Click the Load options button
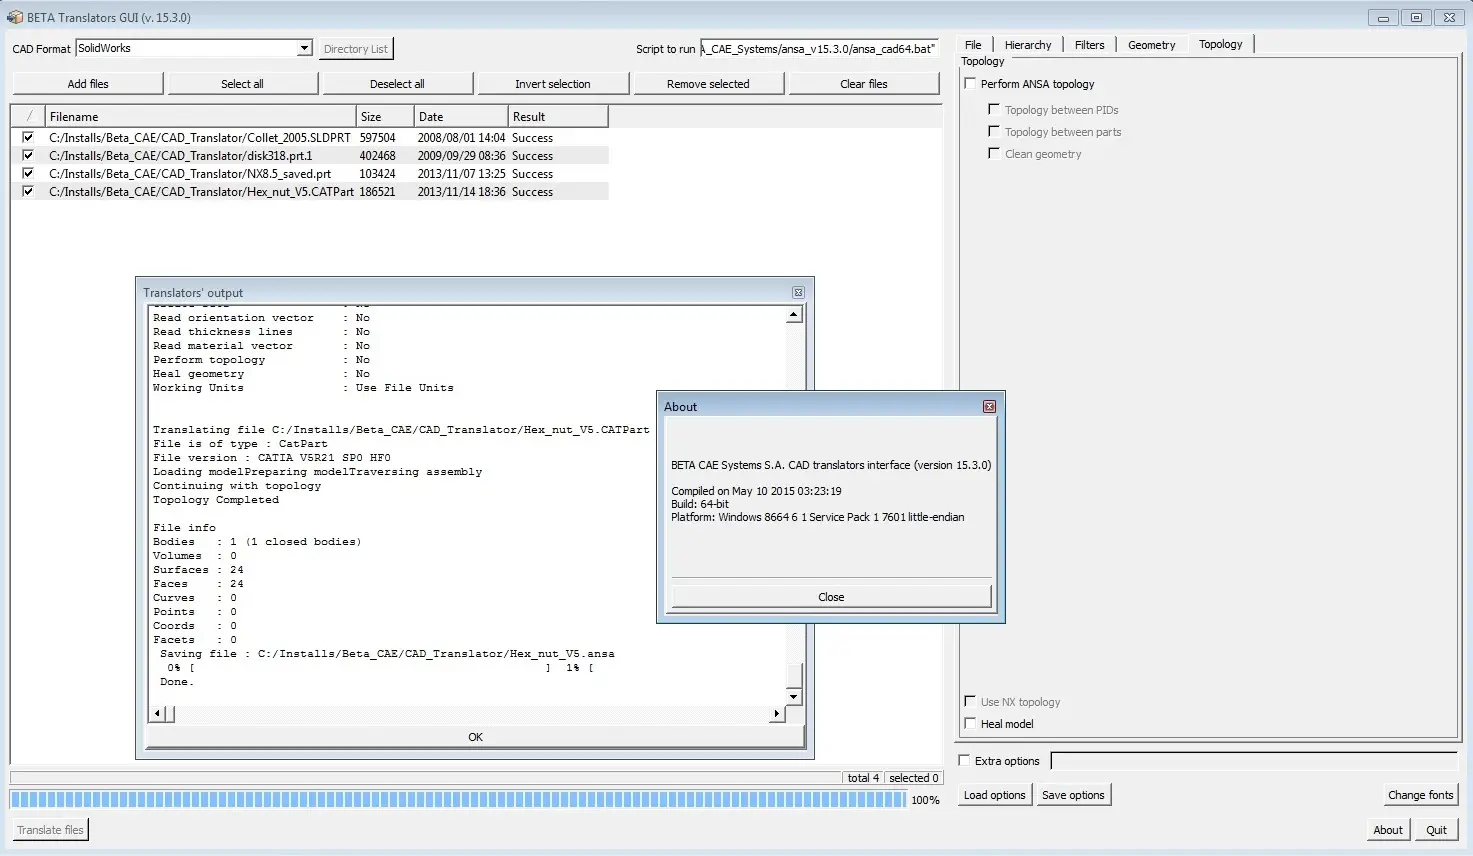This screenshot has width=1473, height=856. 994,795
